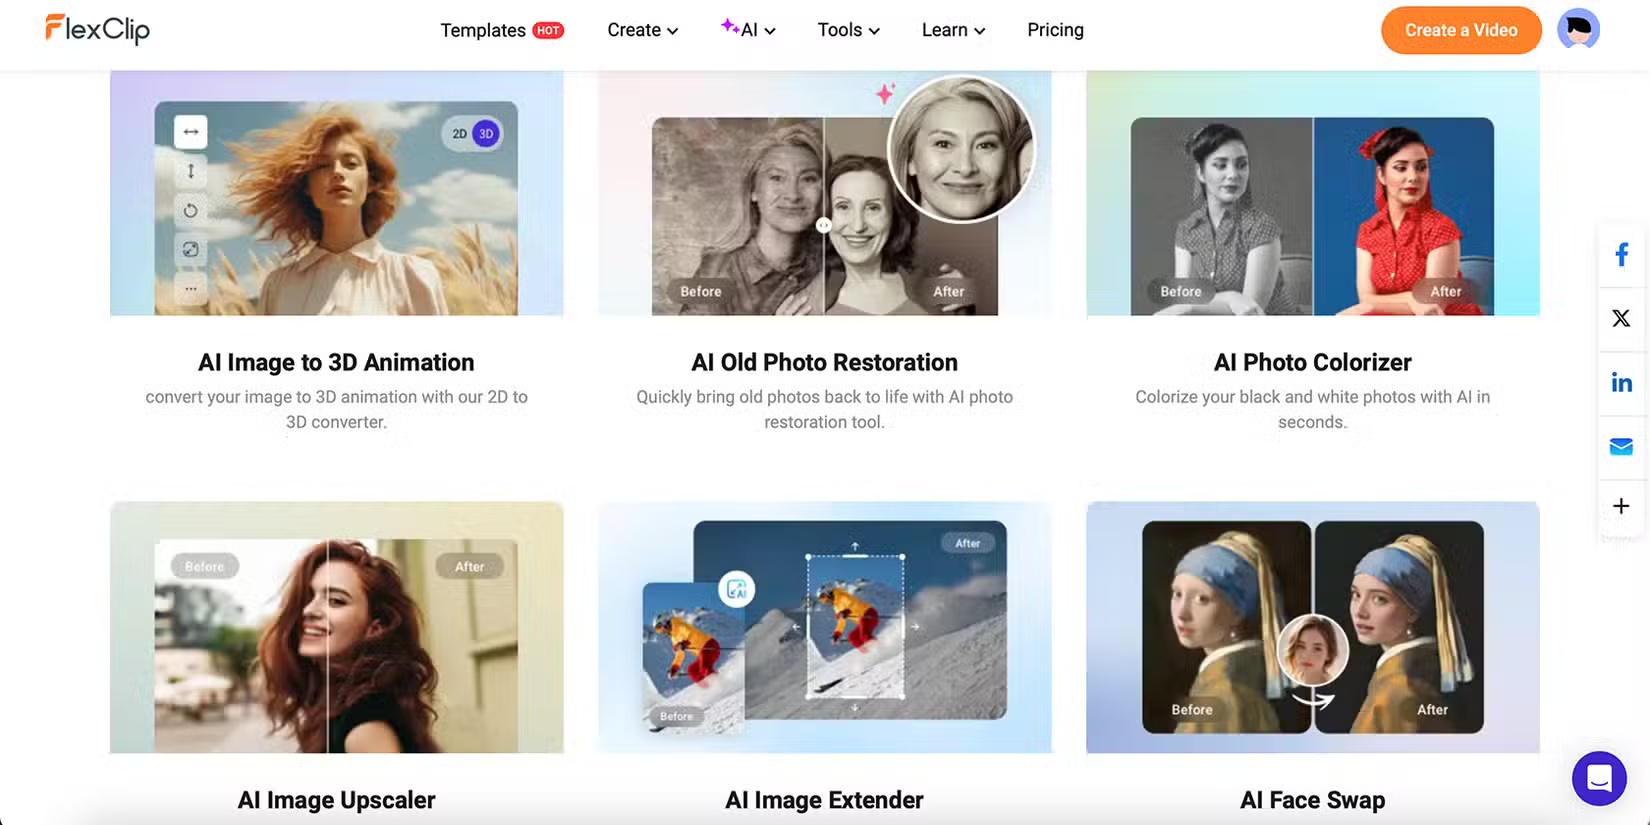Viewport: 1650px width, 825px height.
Task: Expand the Create dropdown menu
Action: [642, 30]
